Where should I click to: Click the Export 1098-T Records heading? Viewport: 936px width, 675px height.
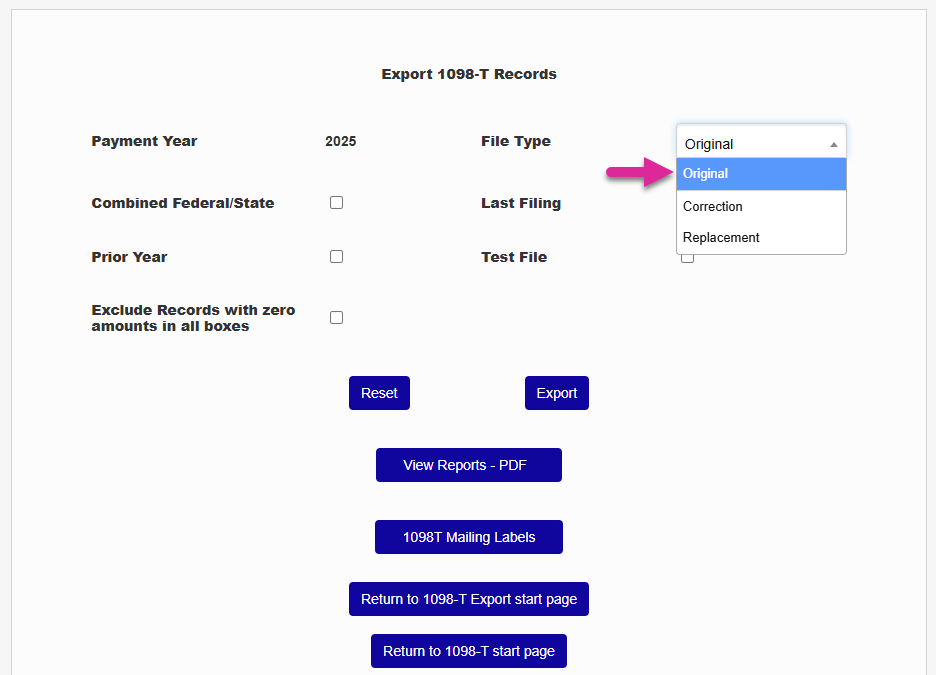468,74
